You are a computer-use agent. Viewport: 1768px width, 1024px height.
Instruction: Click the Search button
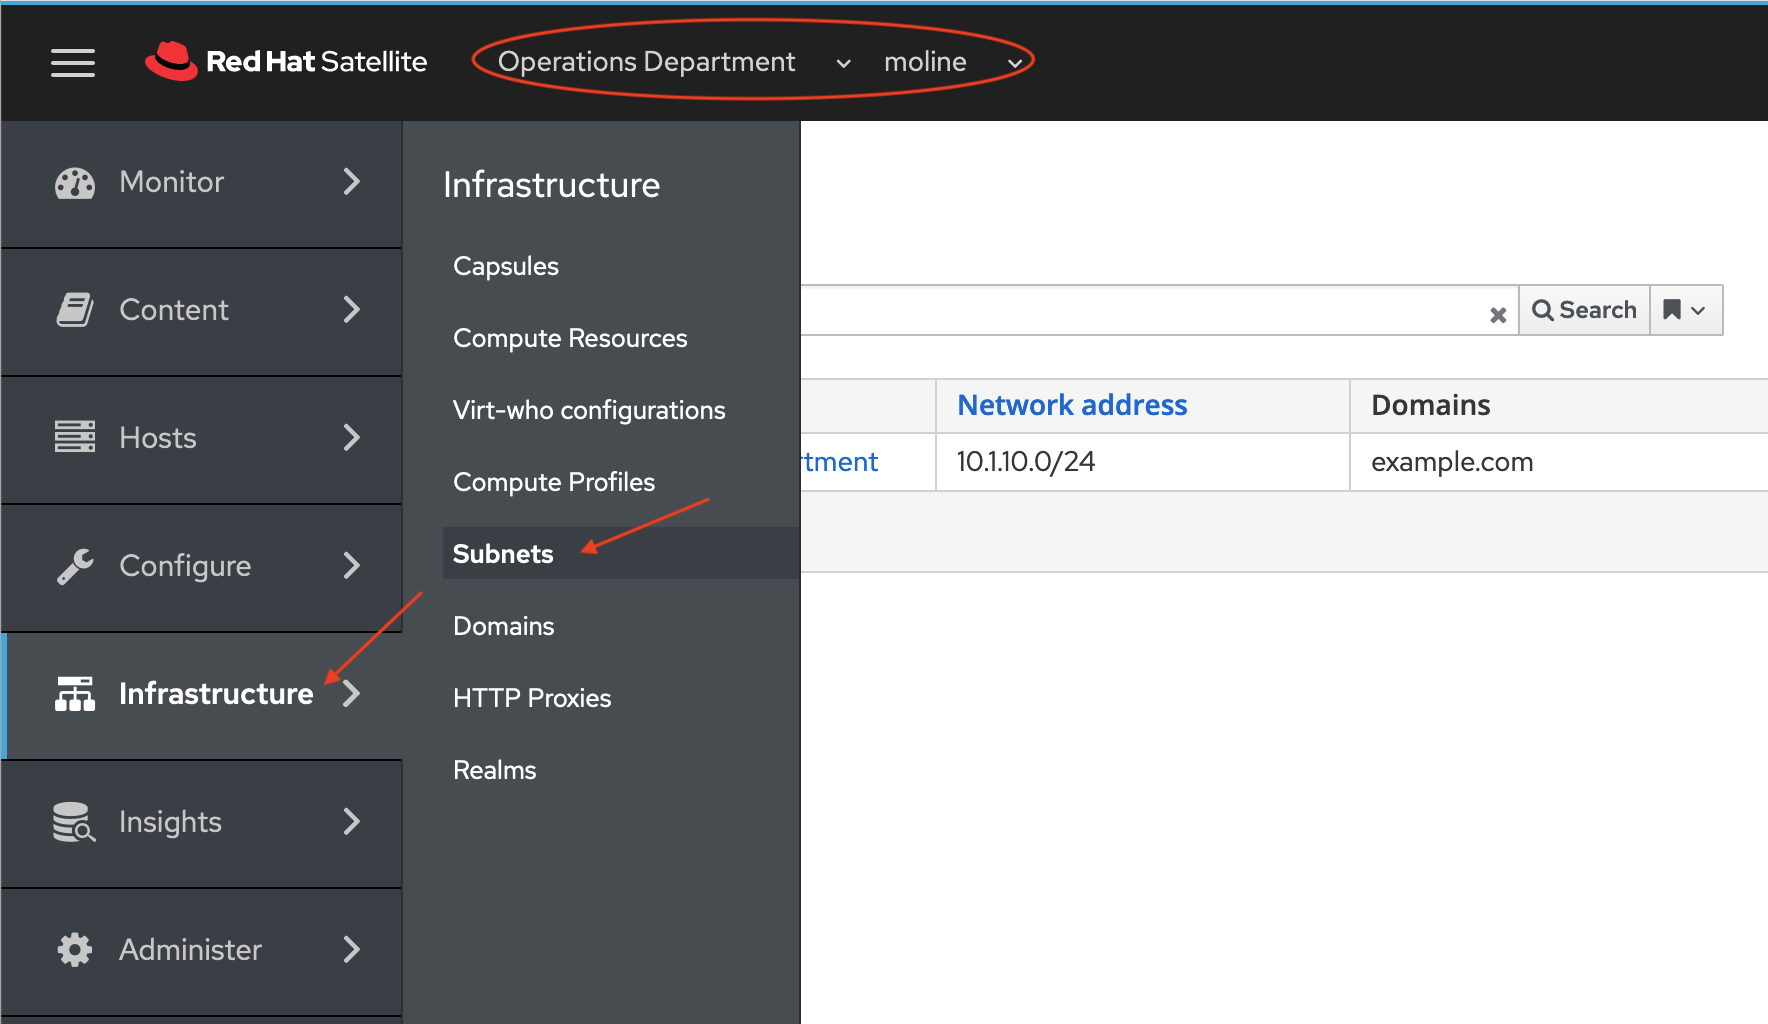[1584, 310]
